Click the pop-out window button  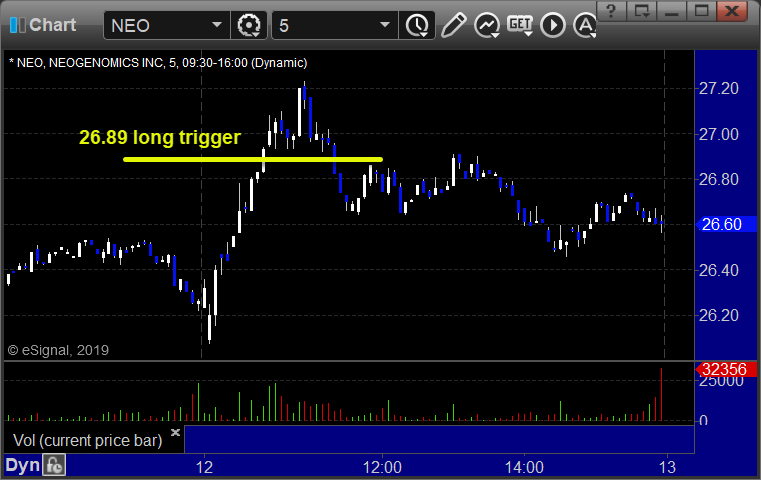pos(641,11)
